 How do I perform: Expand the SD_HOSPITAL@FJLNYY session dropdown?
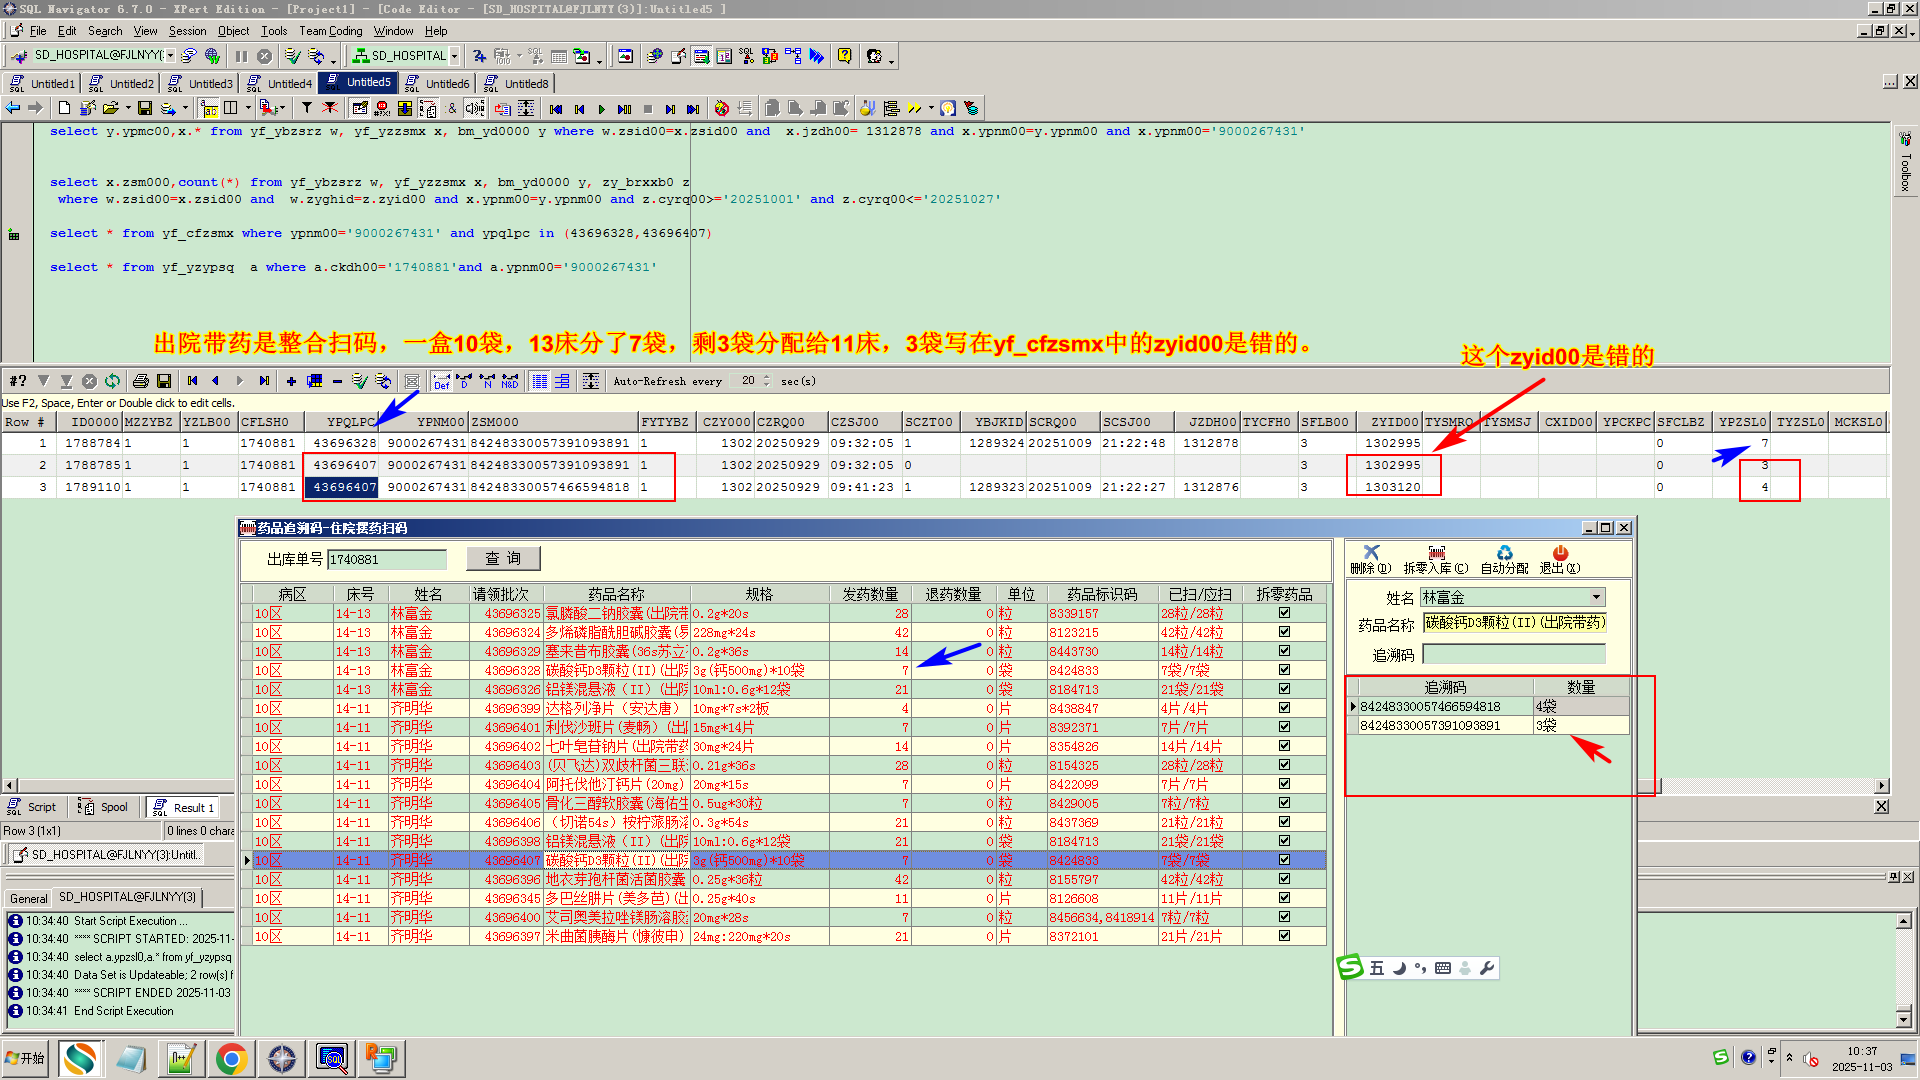(x=170, y=56)
